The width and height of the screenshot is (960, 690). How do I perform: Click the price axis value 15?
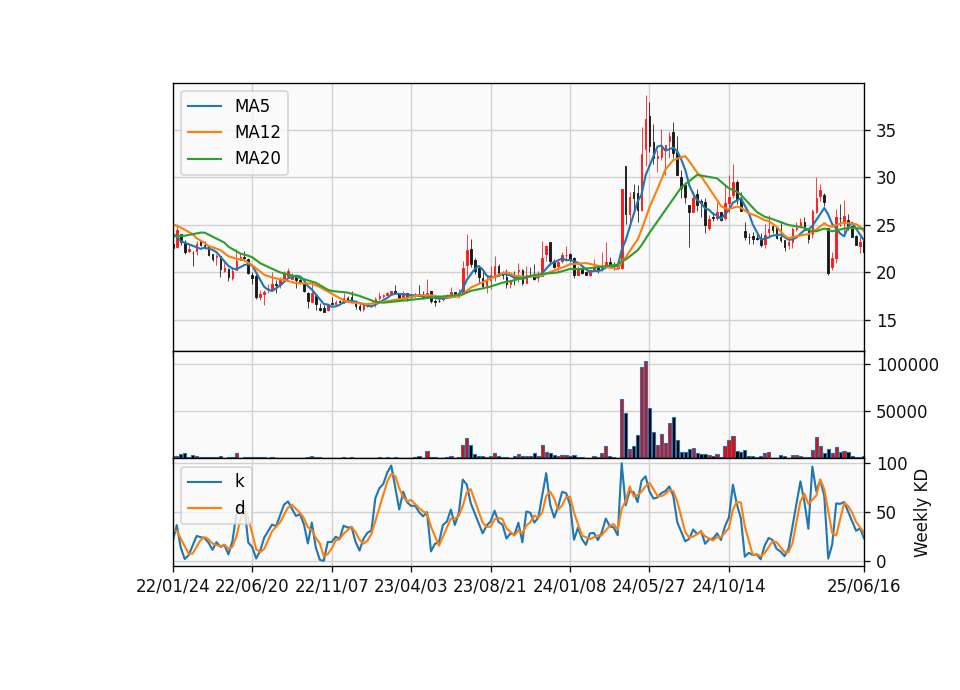click(x=887, y=321)
